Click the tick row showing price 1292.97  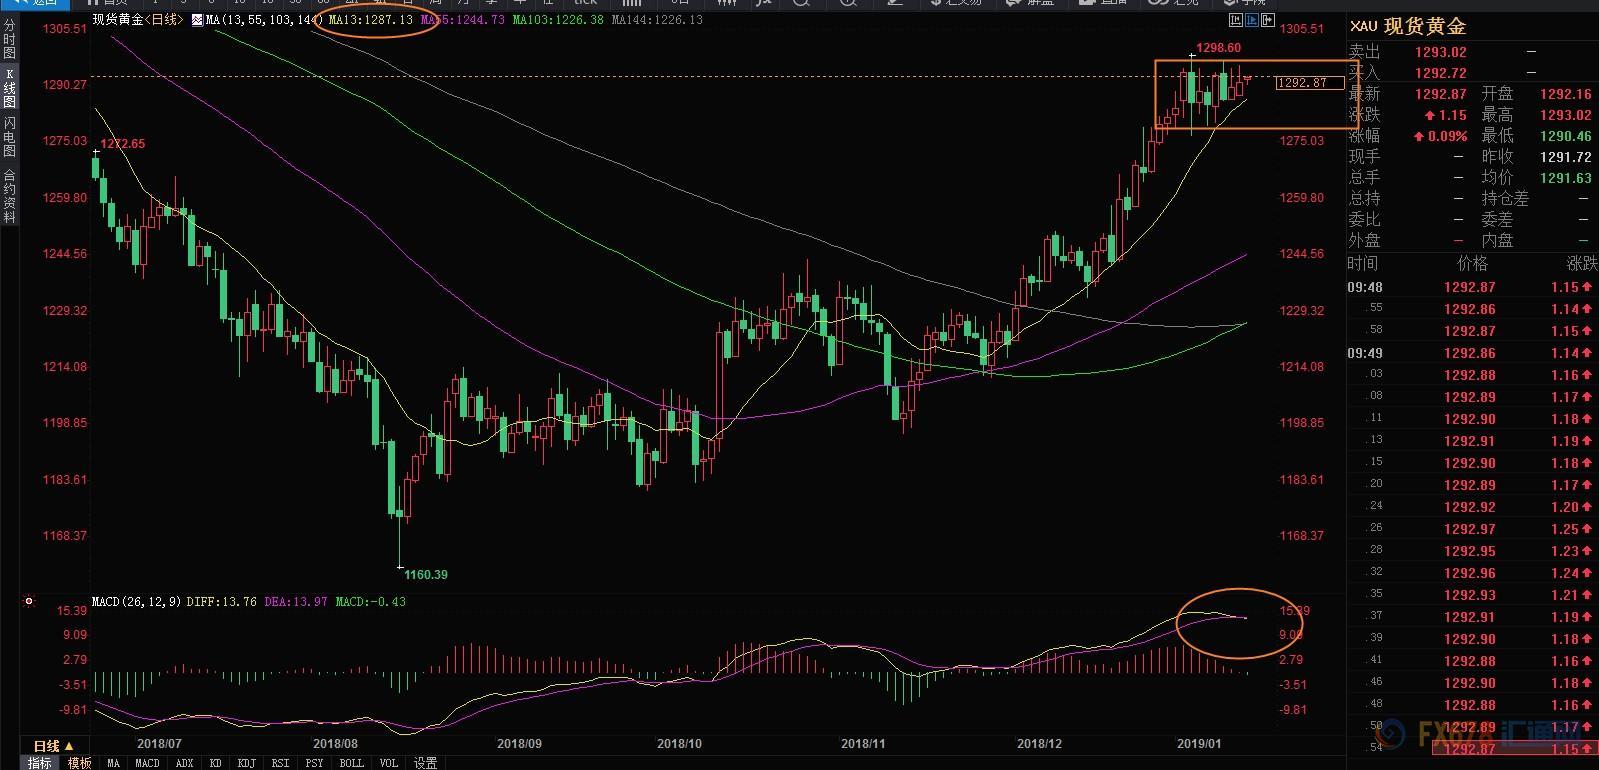[x=1472, y=529]
